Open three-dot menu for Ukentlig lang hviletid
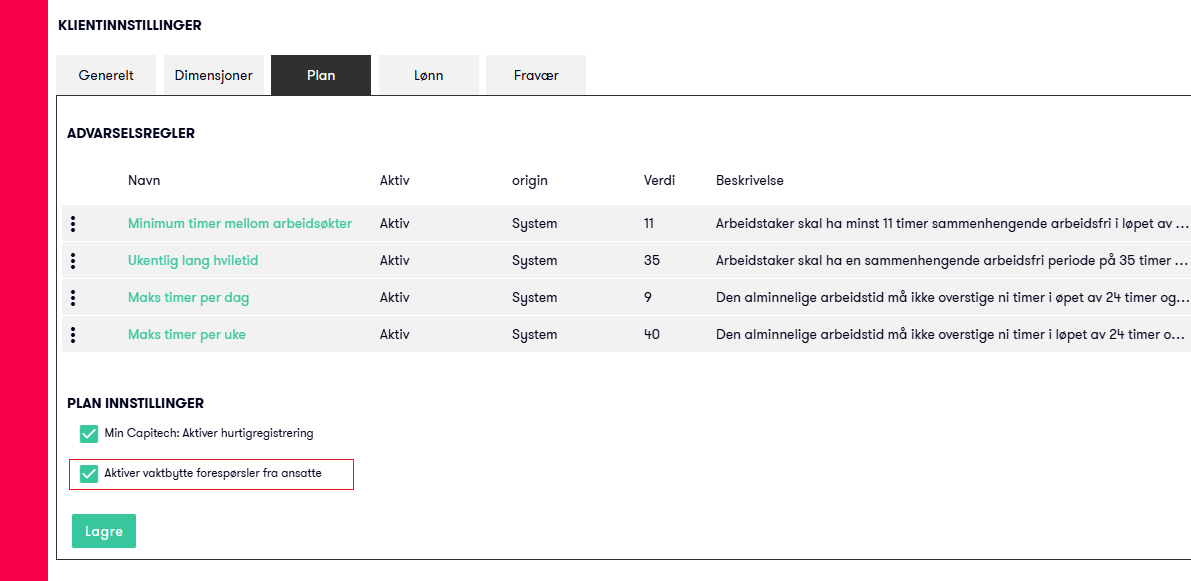This screenshot has height=581, width=1191. point(73,261)
